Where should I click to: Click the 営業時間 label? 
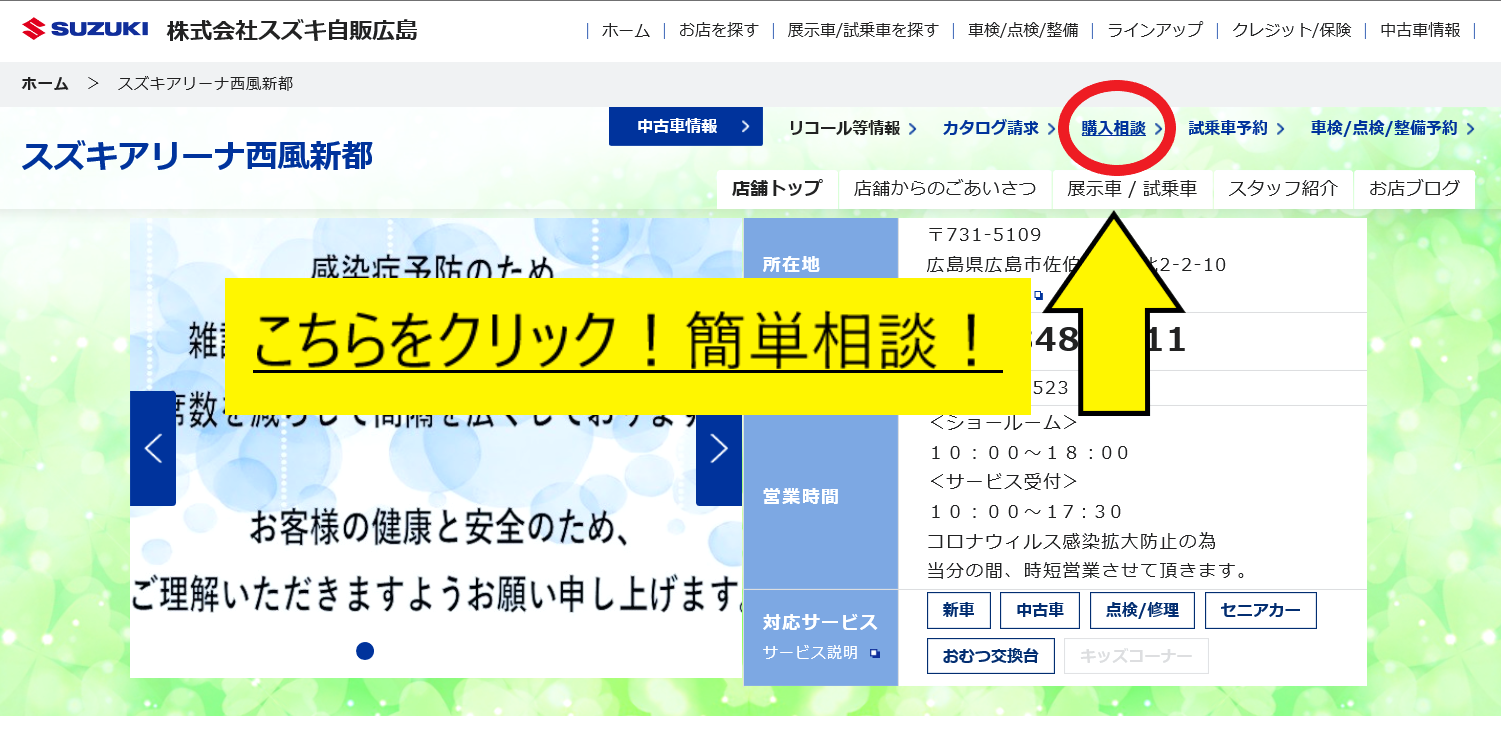pyautogui.click(x=801, y=497)
